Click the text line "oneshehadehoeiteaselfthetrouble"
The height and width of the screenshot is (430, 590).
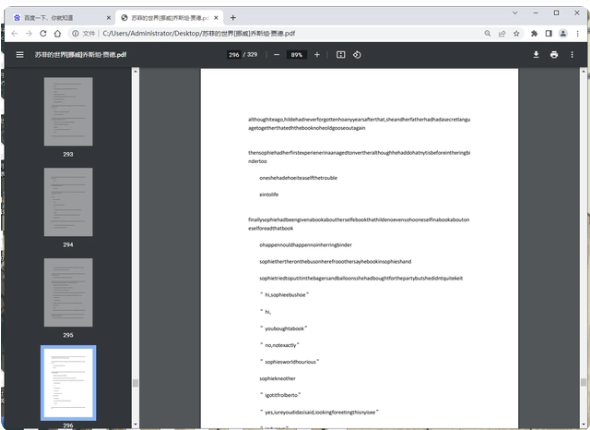(x=298, y=178)
